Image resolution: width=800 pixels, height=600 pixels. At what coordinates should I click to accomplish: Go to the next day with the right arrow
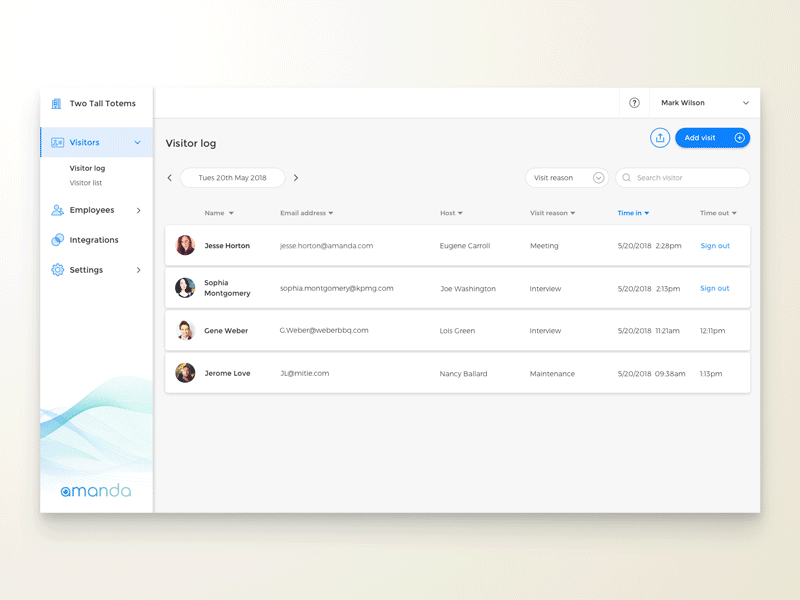[x=296, y=177]
